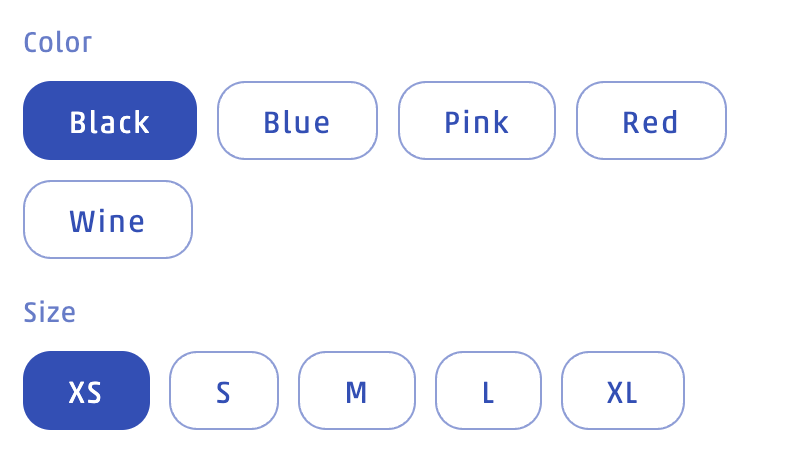Choose the Blue color option
The height and width of the screenshot is (460, 786).
(x=297, y=121)
